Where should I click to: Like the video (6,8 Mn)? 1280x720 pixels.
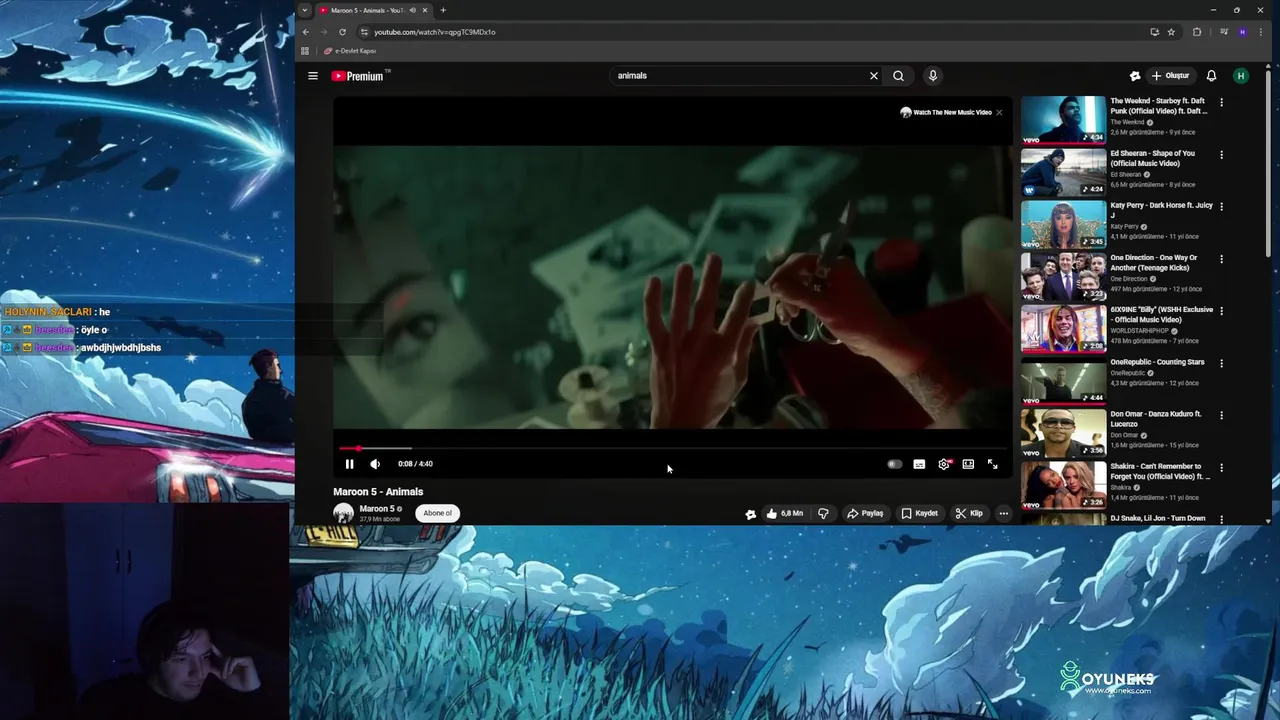(x=785, y=513)
